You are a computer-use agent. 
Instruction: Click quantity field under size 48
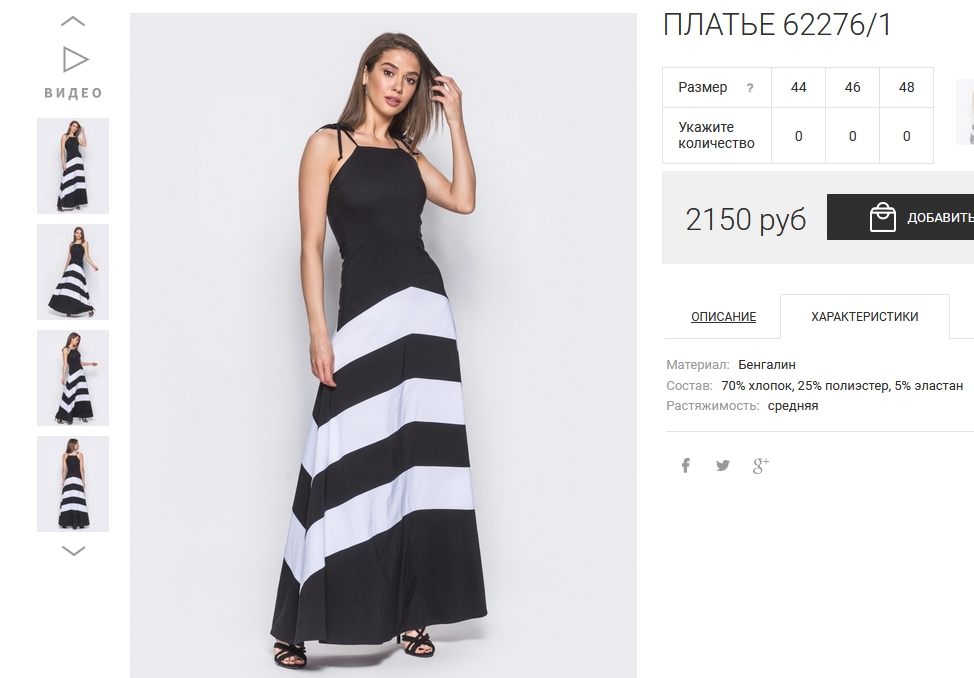(906, 136)
